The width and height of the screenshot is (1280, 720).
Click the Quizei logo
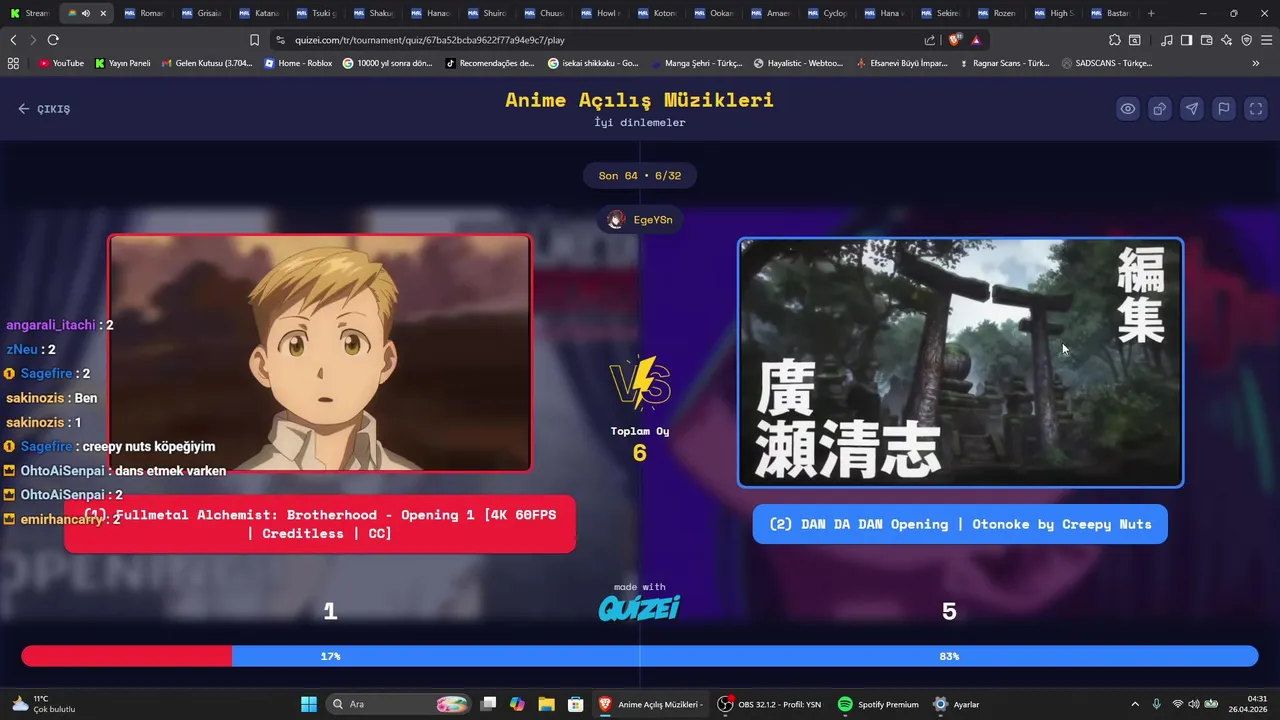[x=640, y=607]
